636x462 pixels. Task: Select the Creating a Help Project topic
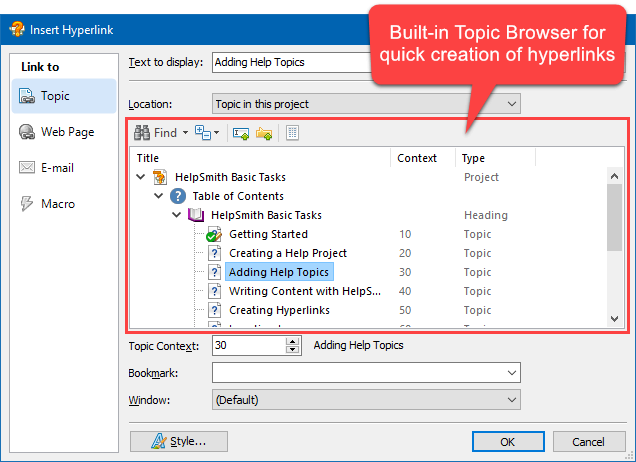tap(288, 254)
